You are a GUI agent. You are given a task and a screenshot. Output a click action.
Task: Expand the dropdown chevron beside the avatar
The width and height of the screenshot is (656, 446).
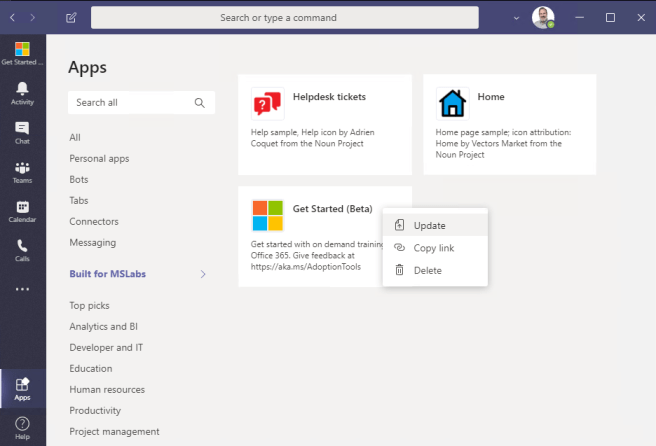(x=516, y=18)
